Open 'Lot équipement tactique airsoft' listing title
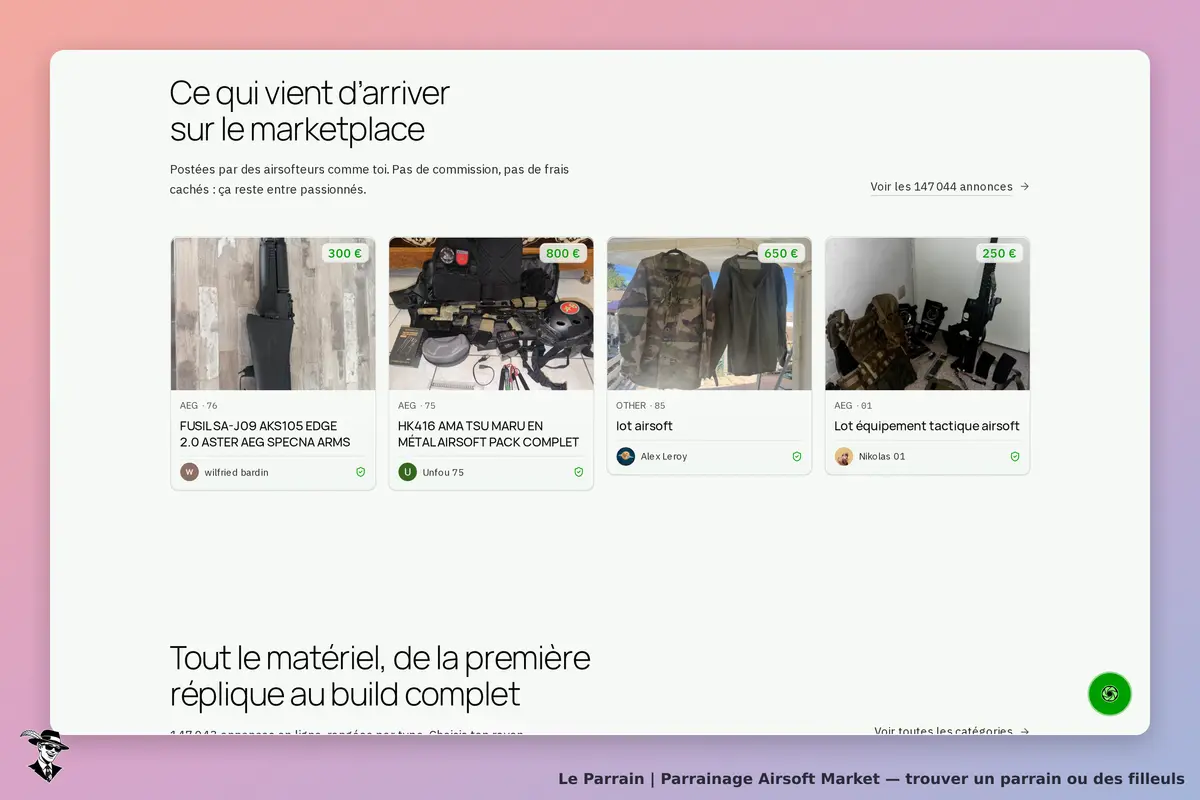The image size is (1200, 800). tap(927, 426)
